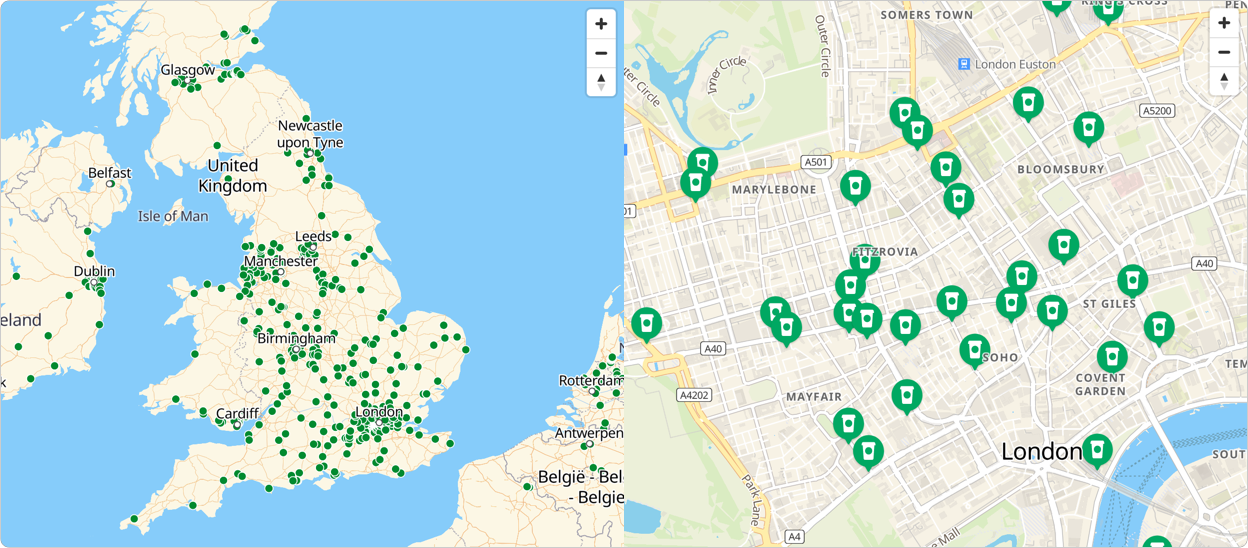Image resolution: width=1248 pixels, height=548 pixels.
Task: Select the store marker above Covent Garden
Action: coord(1111,356)
